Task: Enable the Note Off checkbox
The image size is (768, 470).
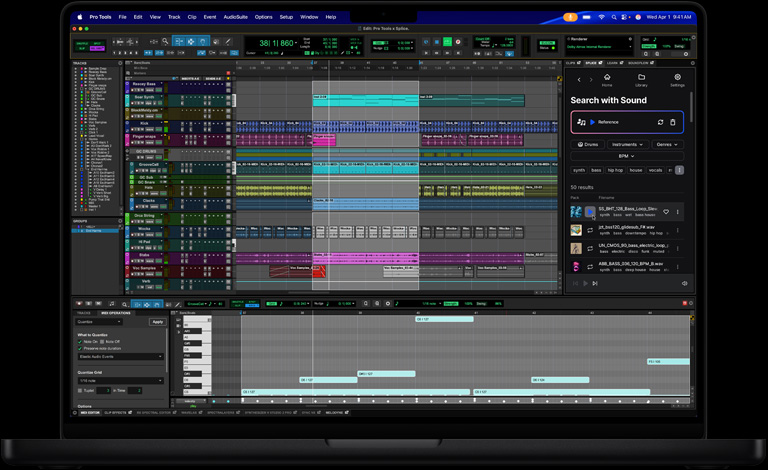Action: [x=102, y=341]
